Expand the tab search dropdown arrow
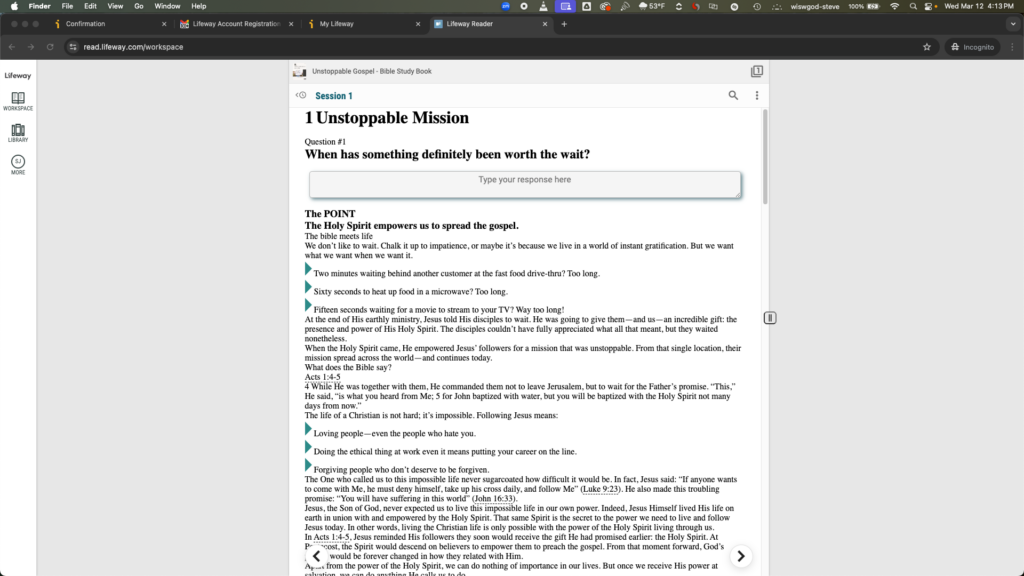Image resolution: width=1024 pixels, height=576 pixels. (1013, 24)
